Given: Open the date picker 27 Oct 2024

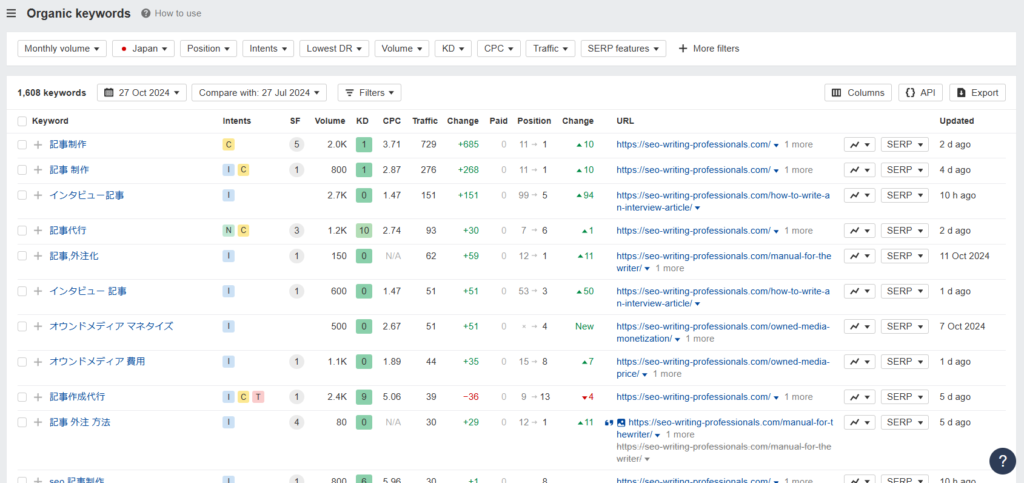Looking at the screenshot, I should [x=142, y=93].
